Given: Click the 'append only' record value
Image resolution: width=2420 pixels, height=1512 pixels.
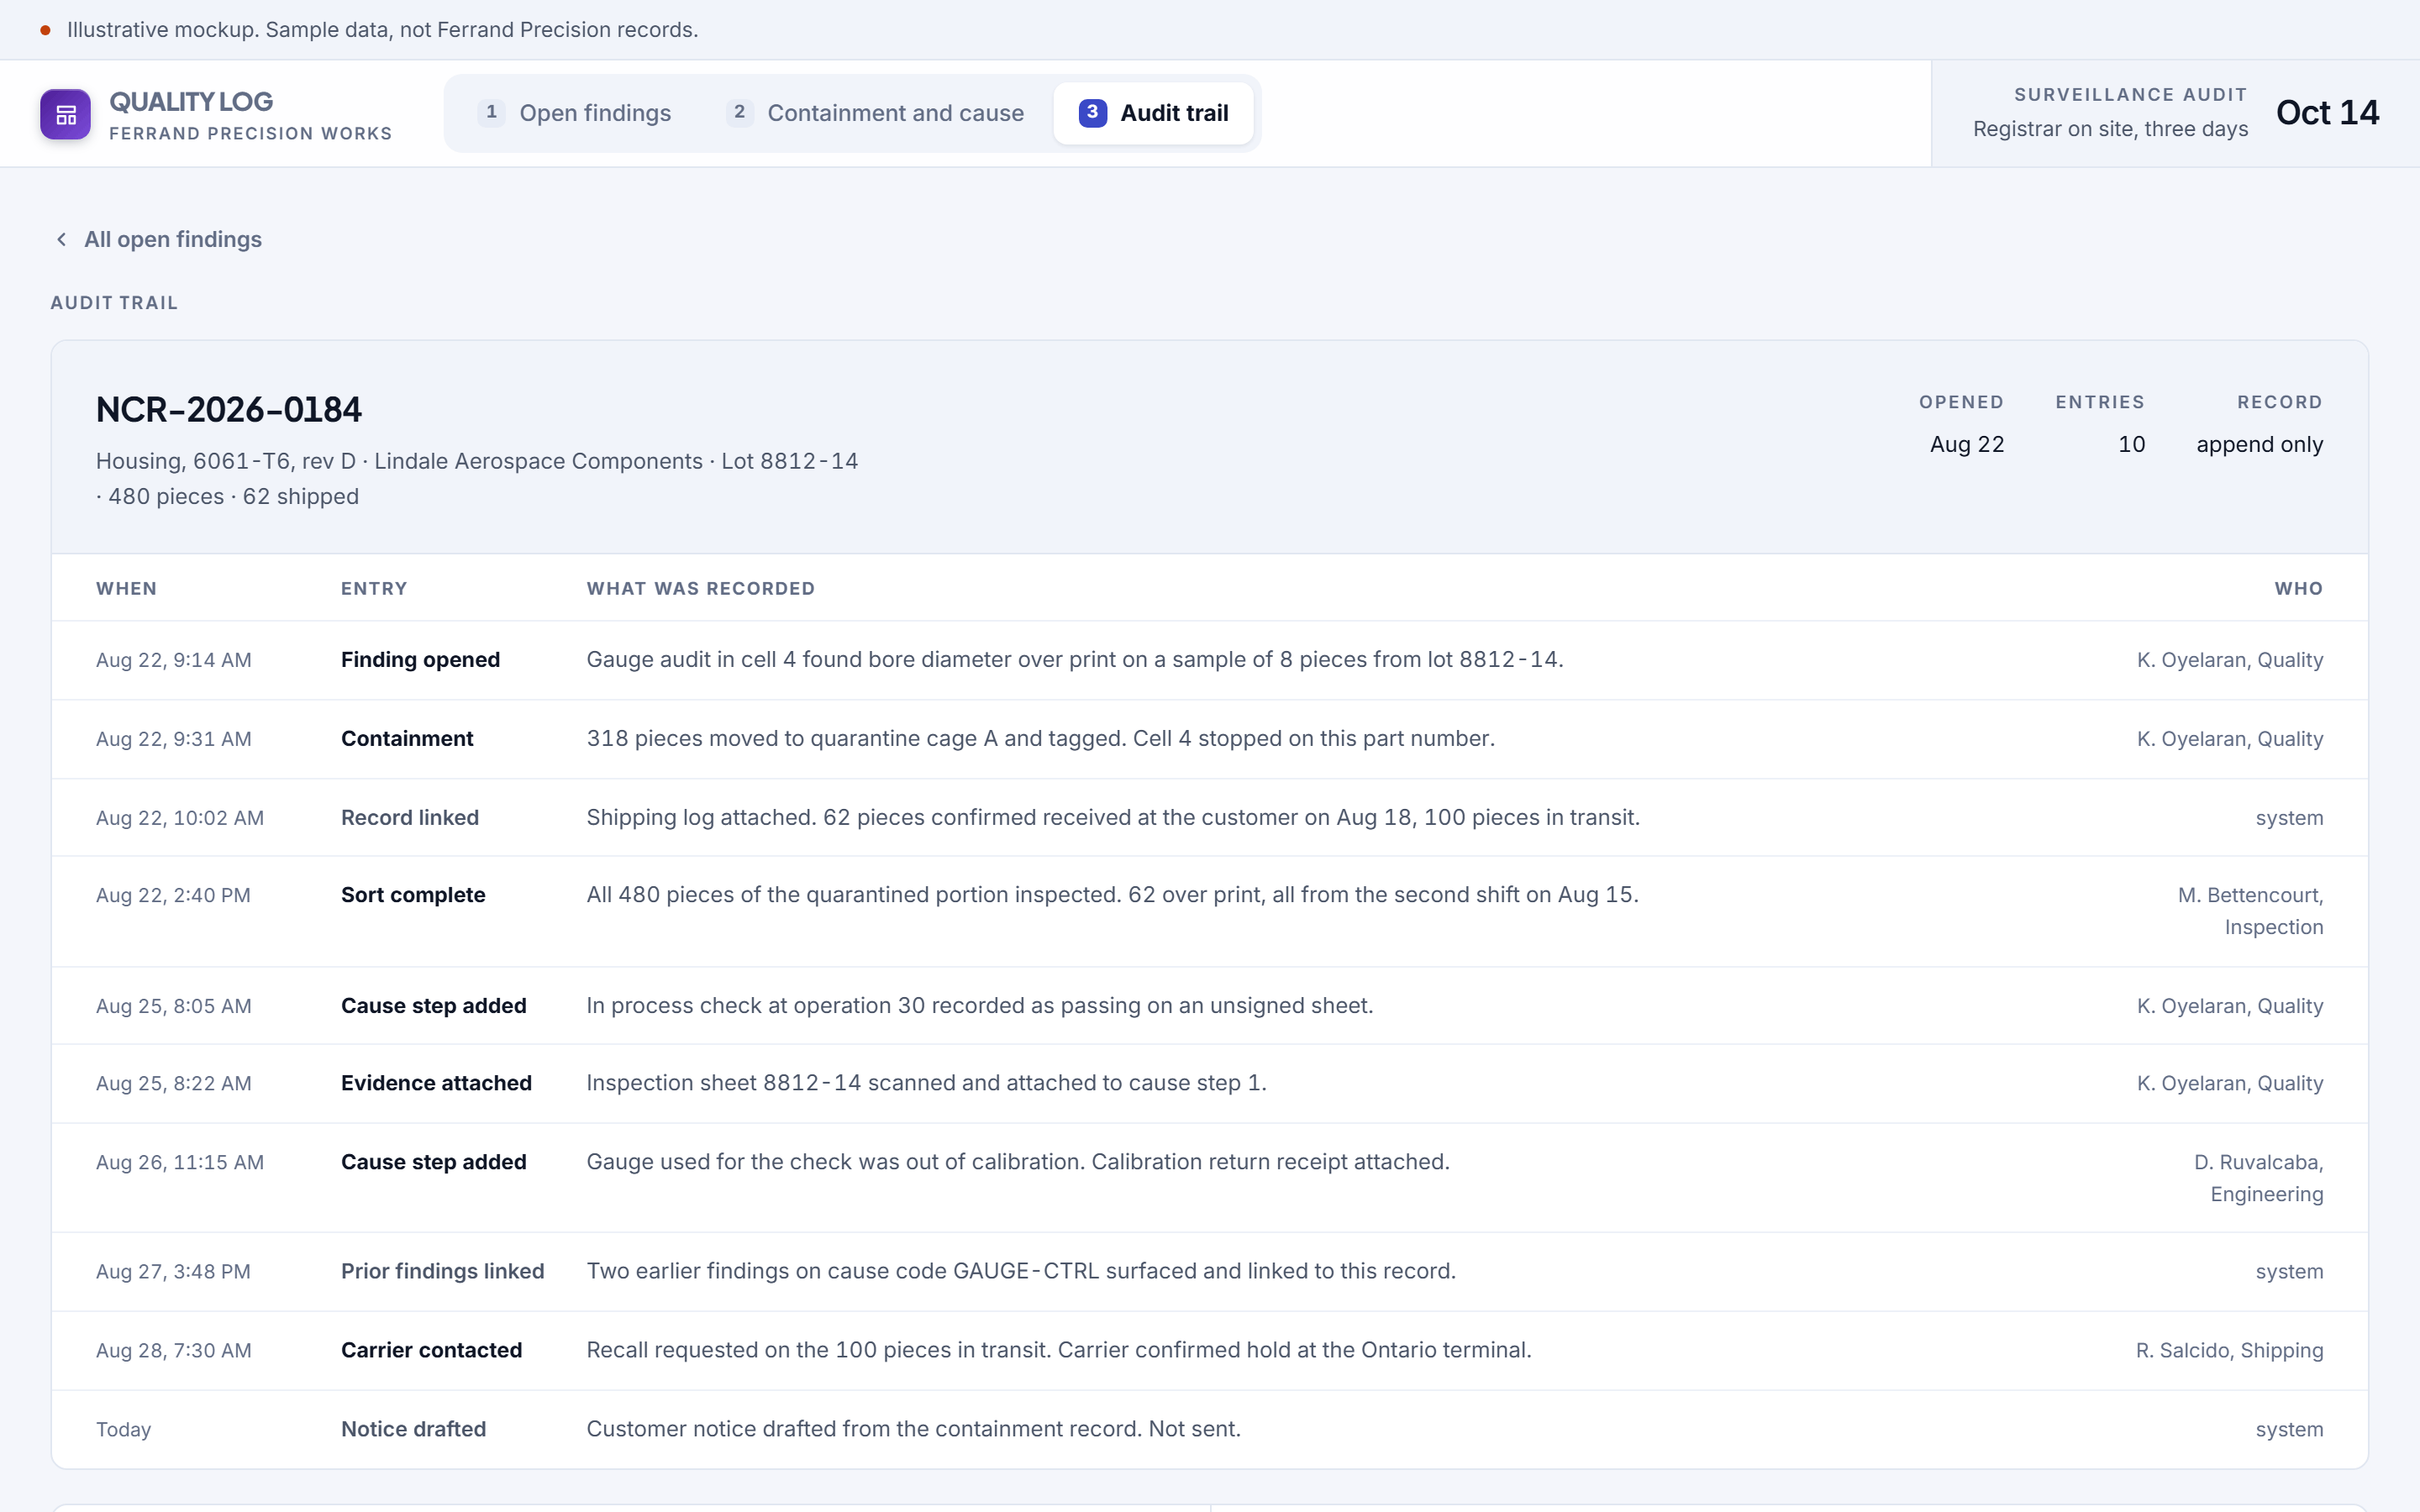Looking at the screenshot, I should point(2259,444).
